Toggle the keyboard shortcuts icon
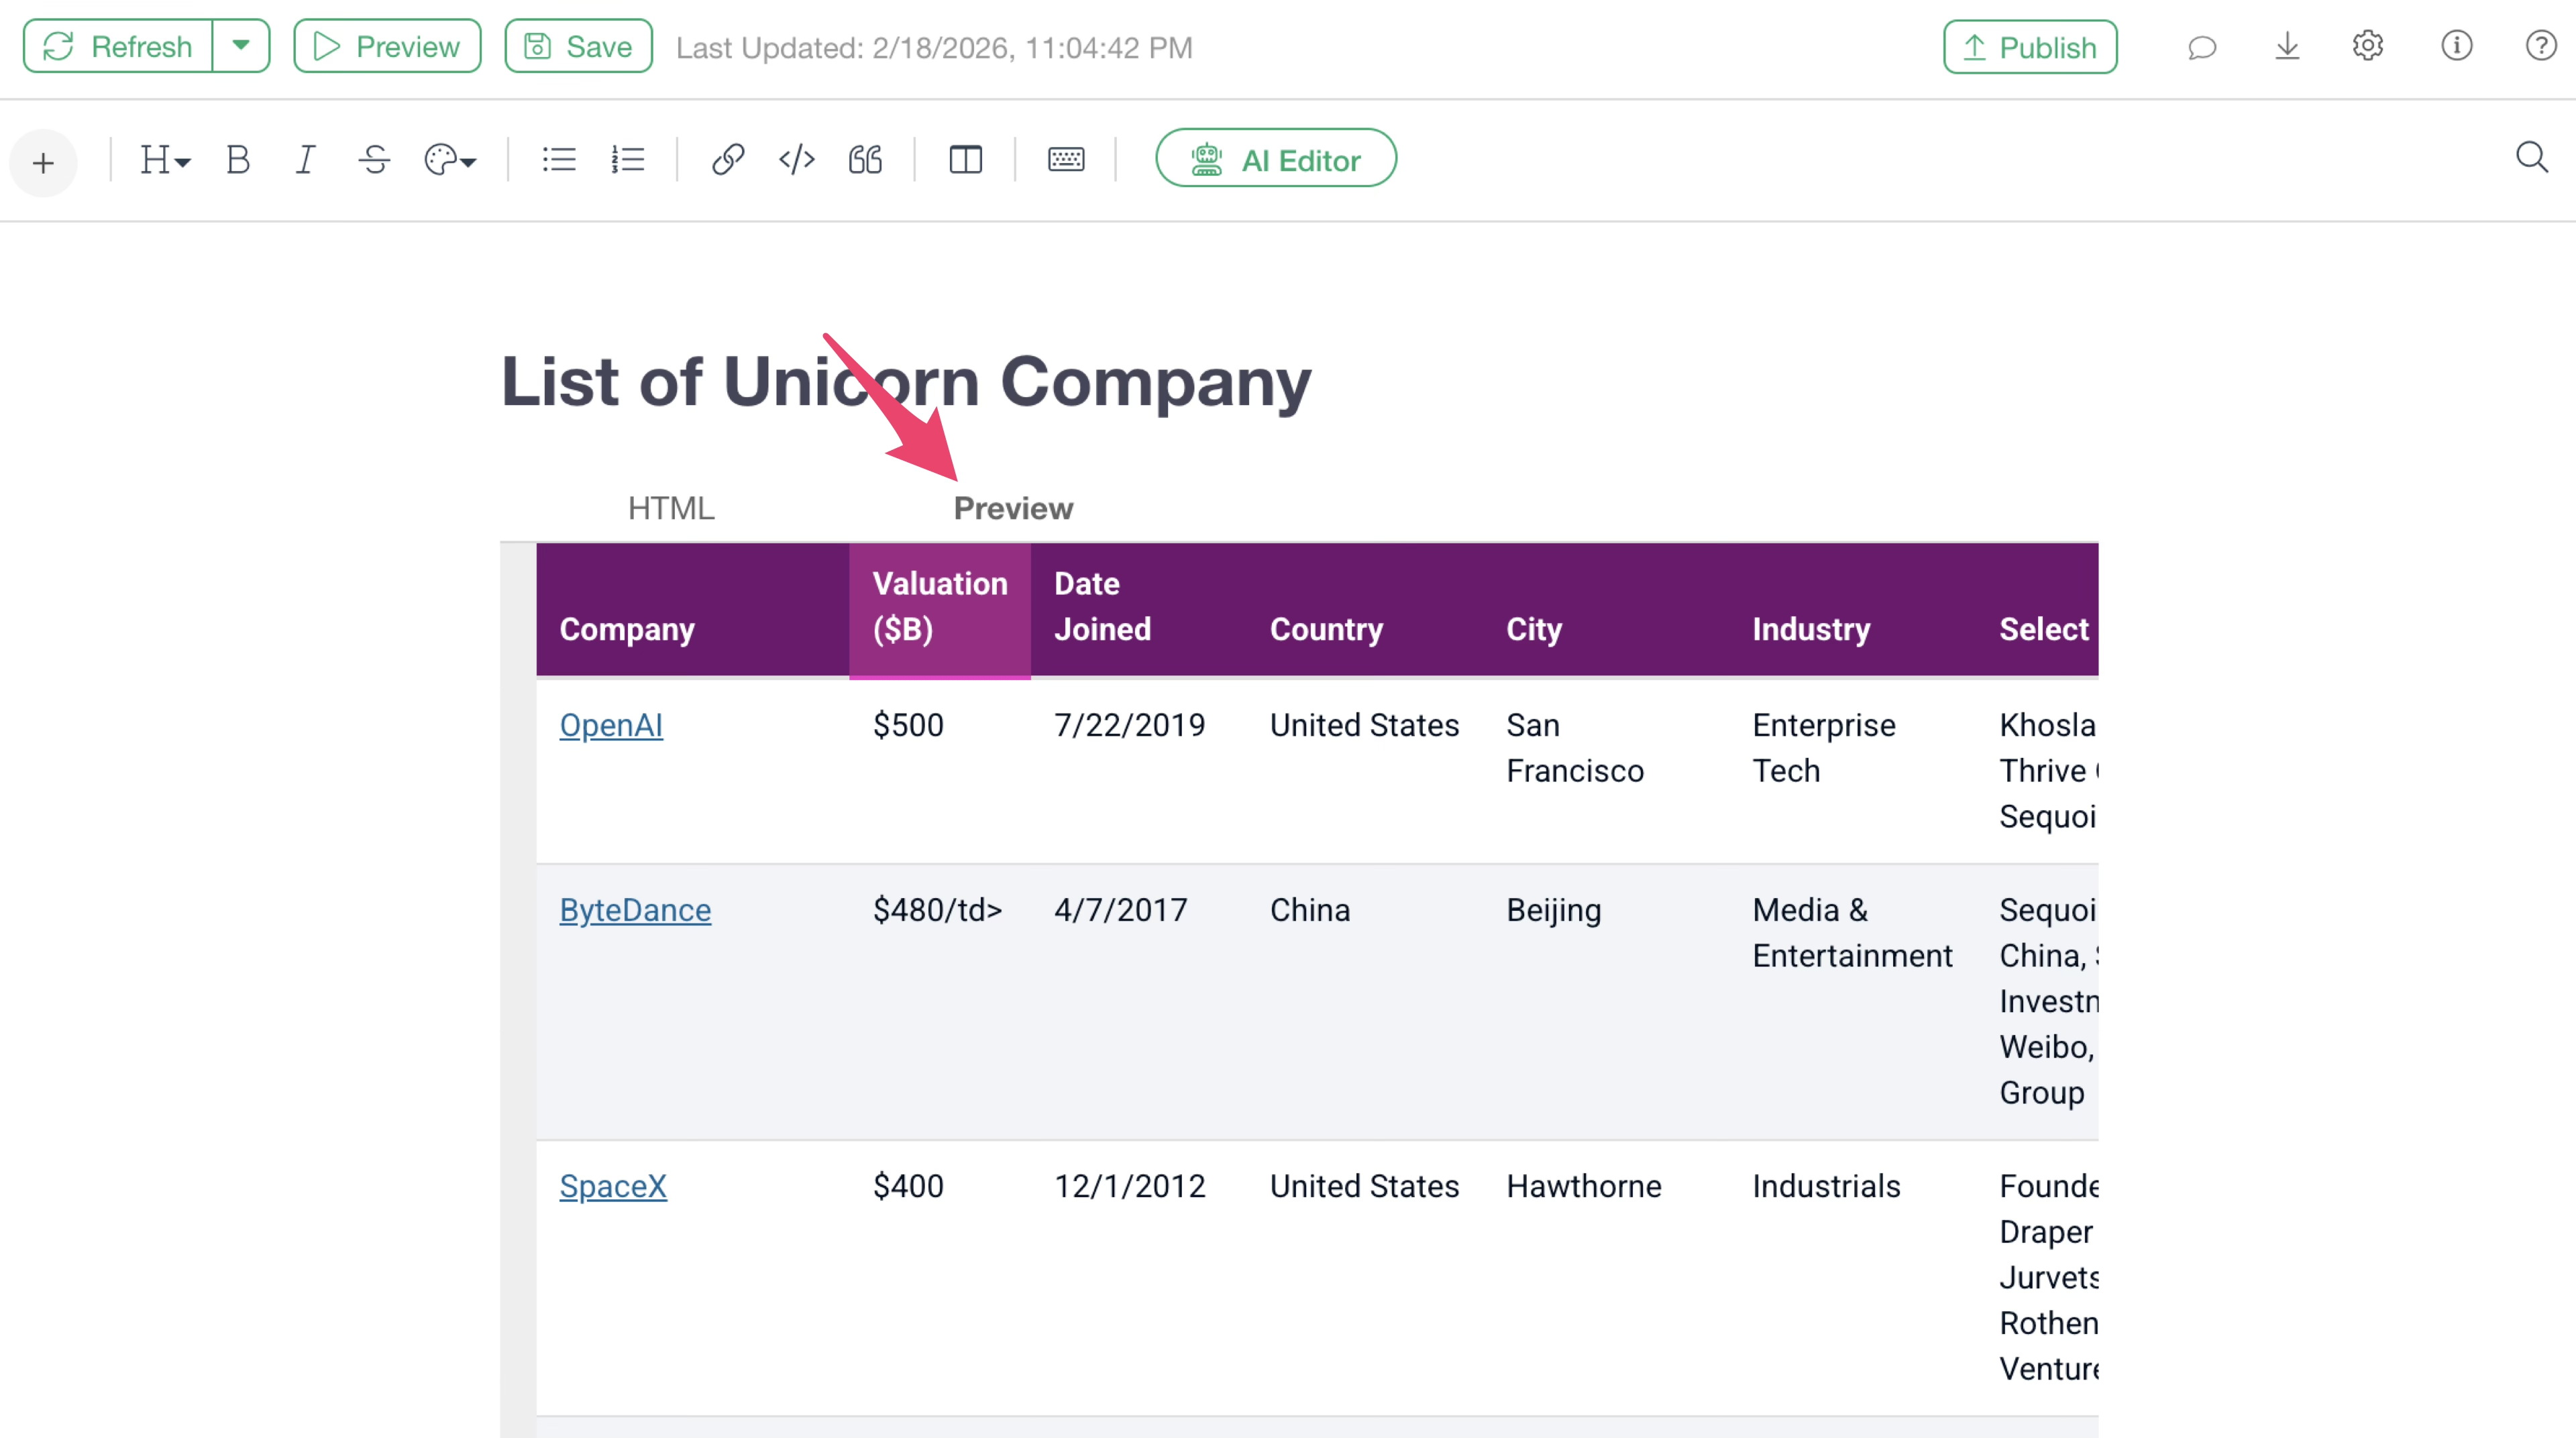 tap(1066, 160)
